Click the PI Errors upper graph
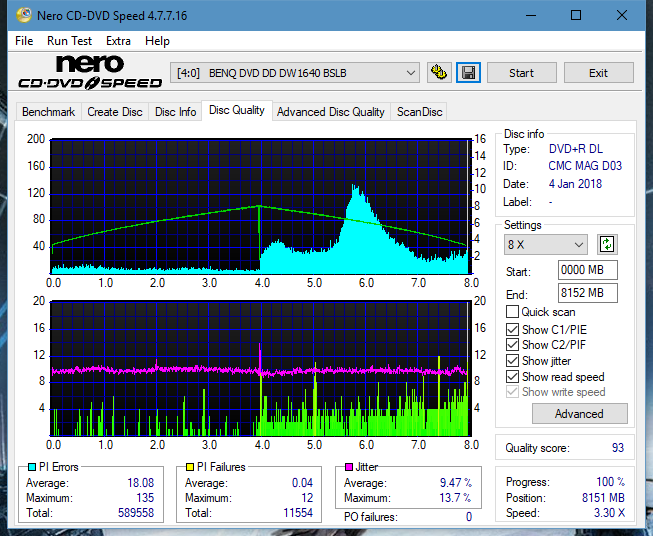This screenshot has width=653, height=536. 259,206
